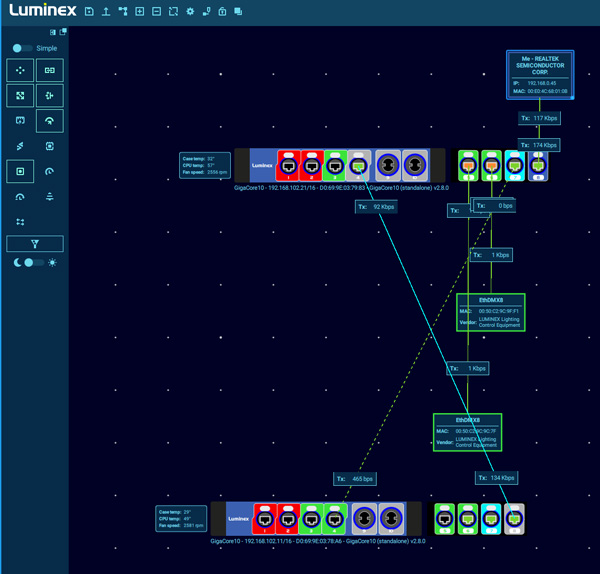This screenshot has height=574, width=600.
Task: Toggle the diagonal expand arrows button in sidebar
Action: click(x=20, y=96)
